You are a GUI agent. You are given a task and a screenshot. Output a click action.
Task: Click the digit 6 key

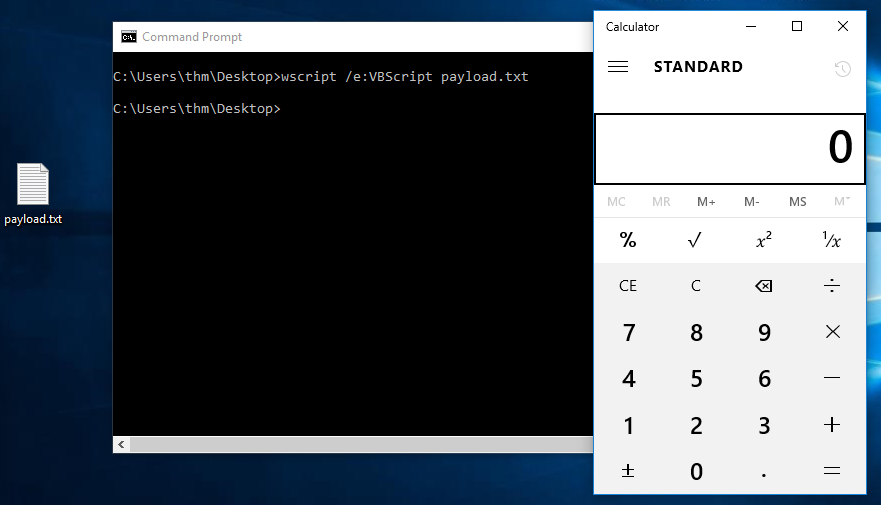click(x=764, y=378)
